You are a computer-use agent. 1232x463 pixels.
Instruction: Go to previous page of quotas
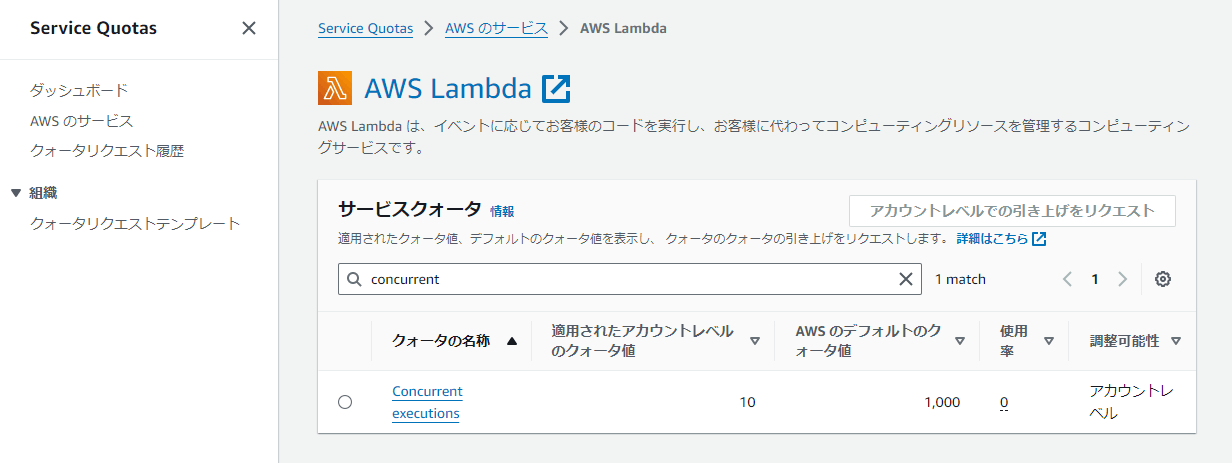(x=1067, y=279)
